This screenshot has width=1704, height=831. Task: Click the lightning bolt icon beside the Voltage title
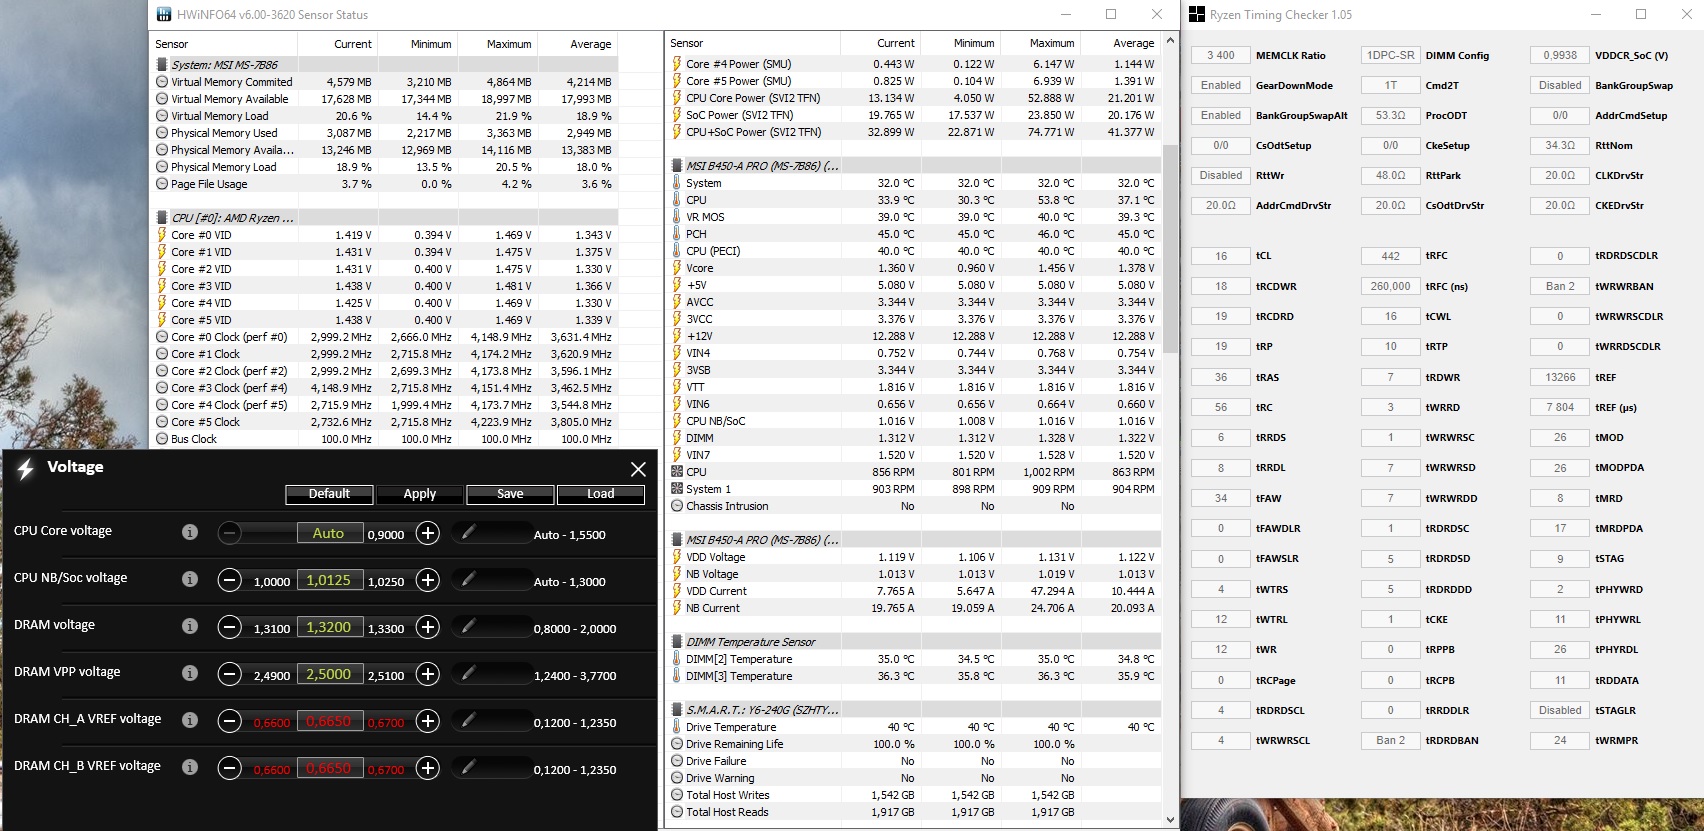click(x=26, y=468)
